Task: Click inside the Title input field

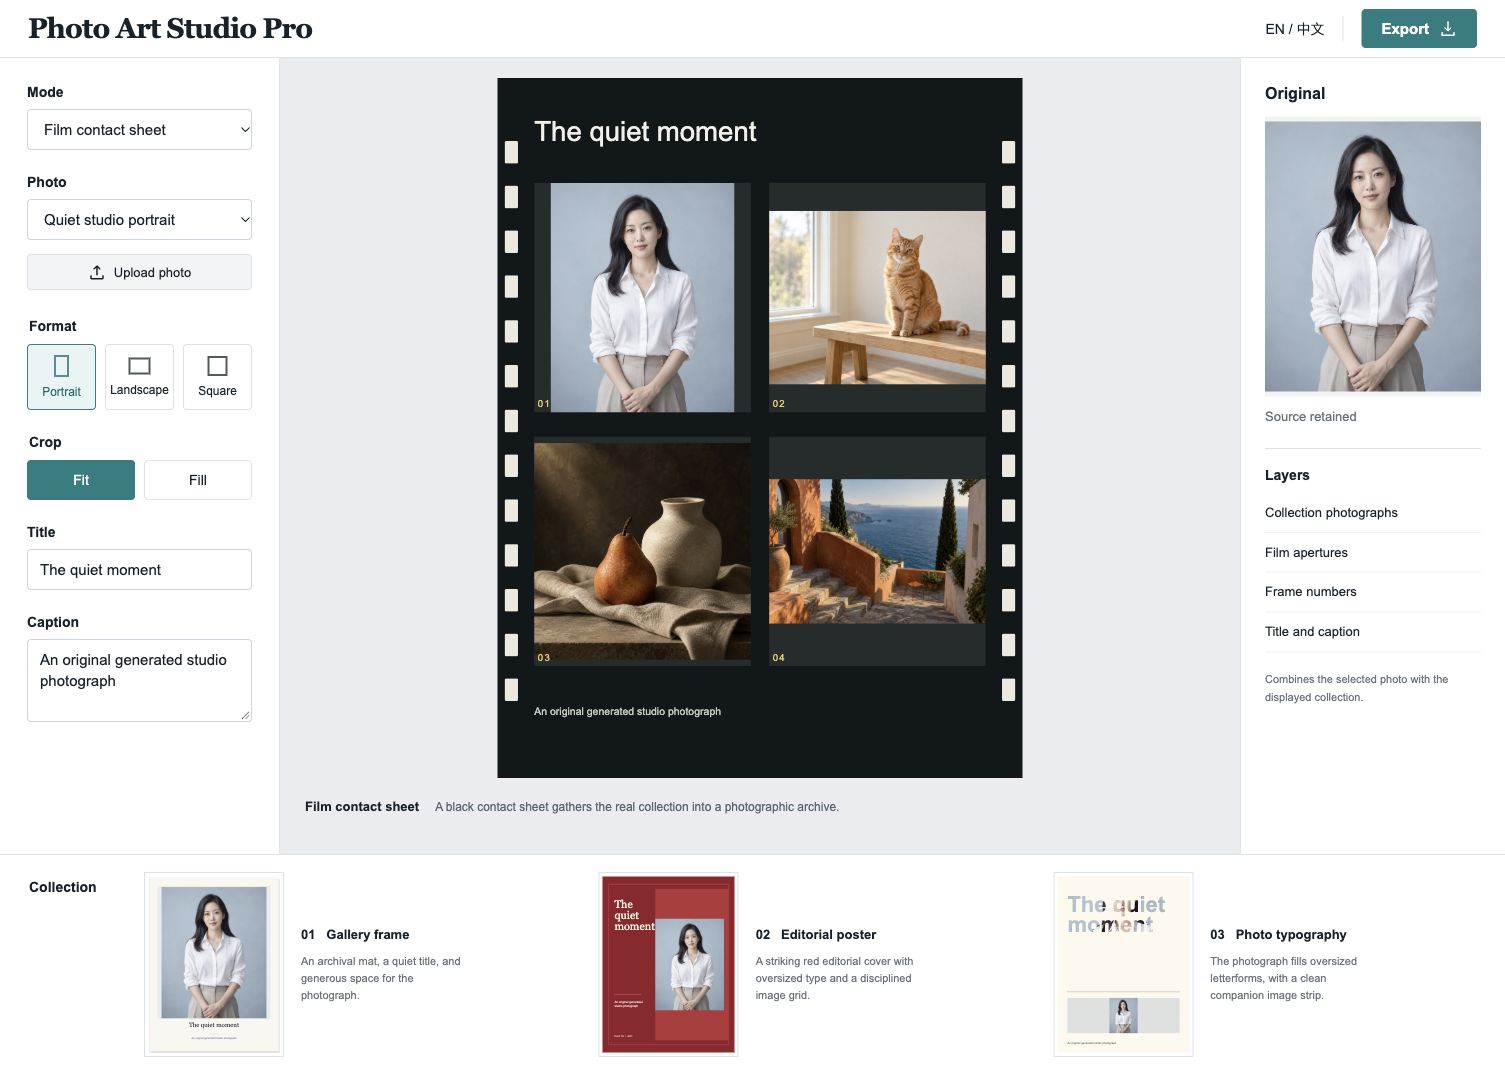Action: 139,570
